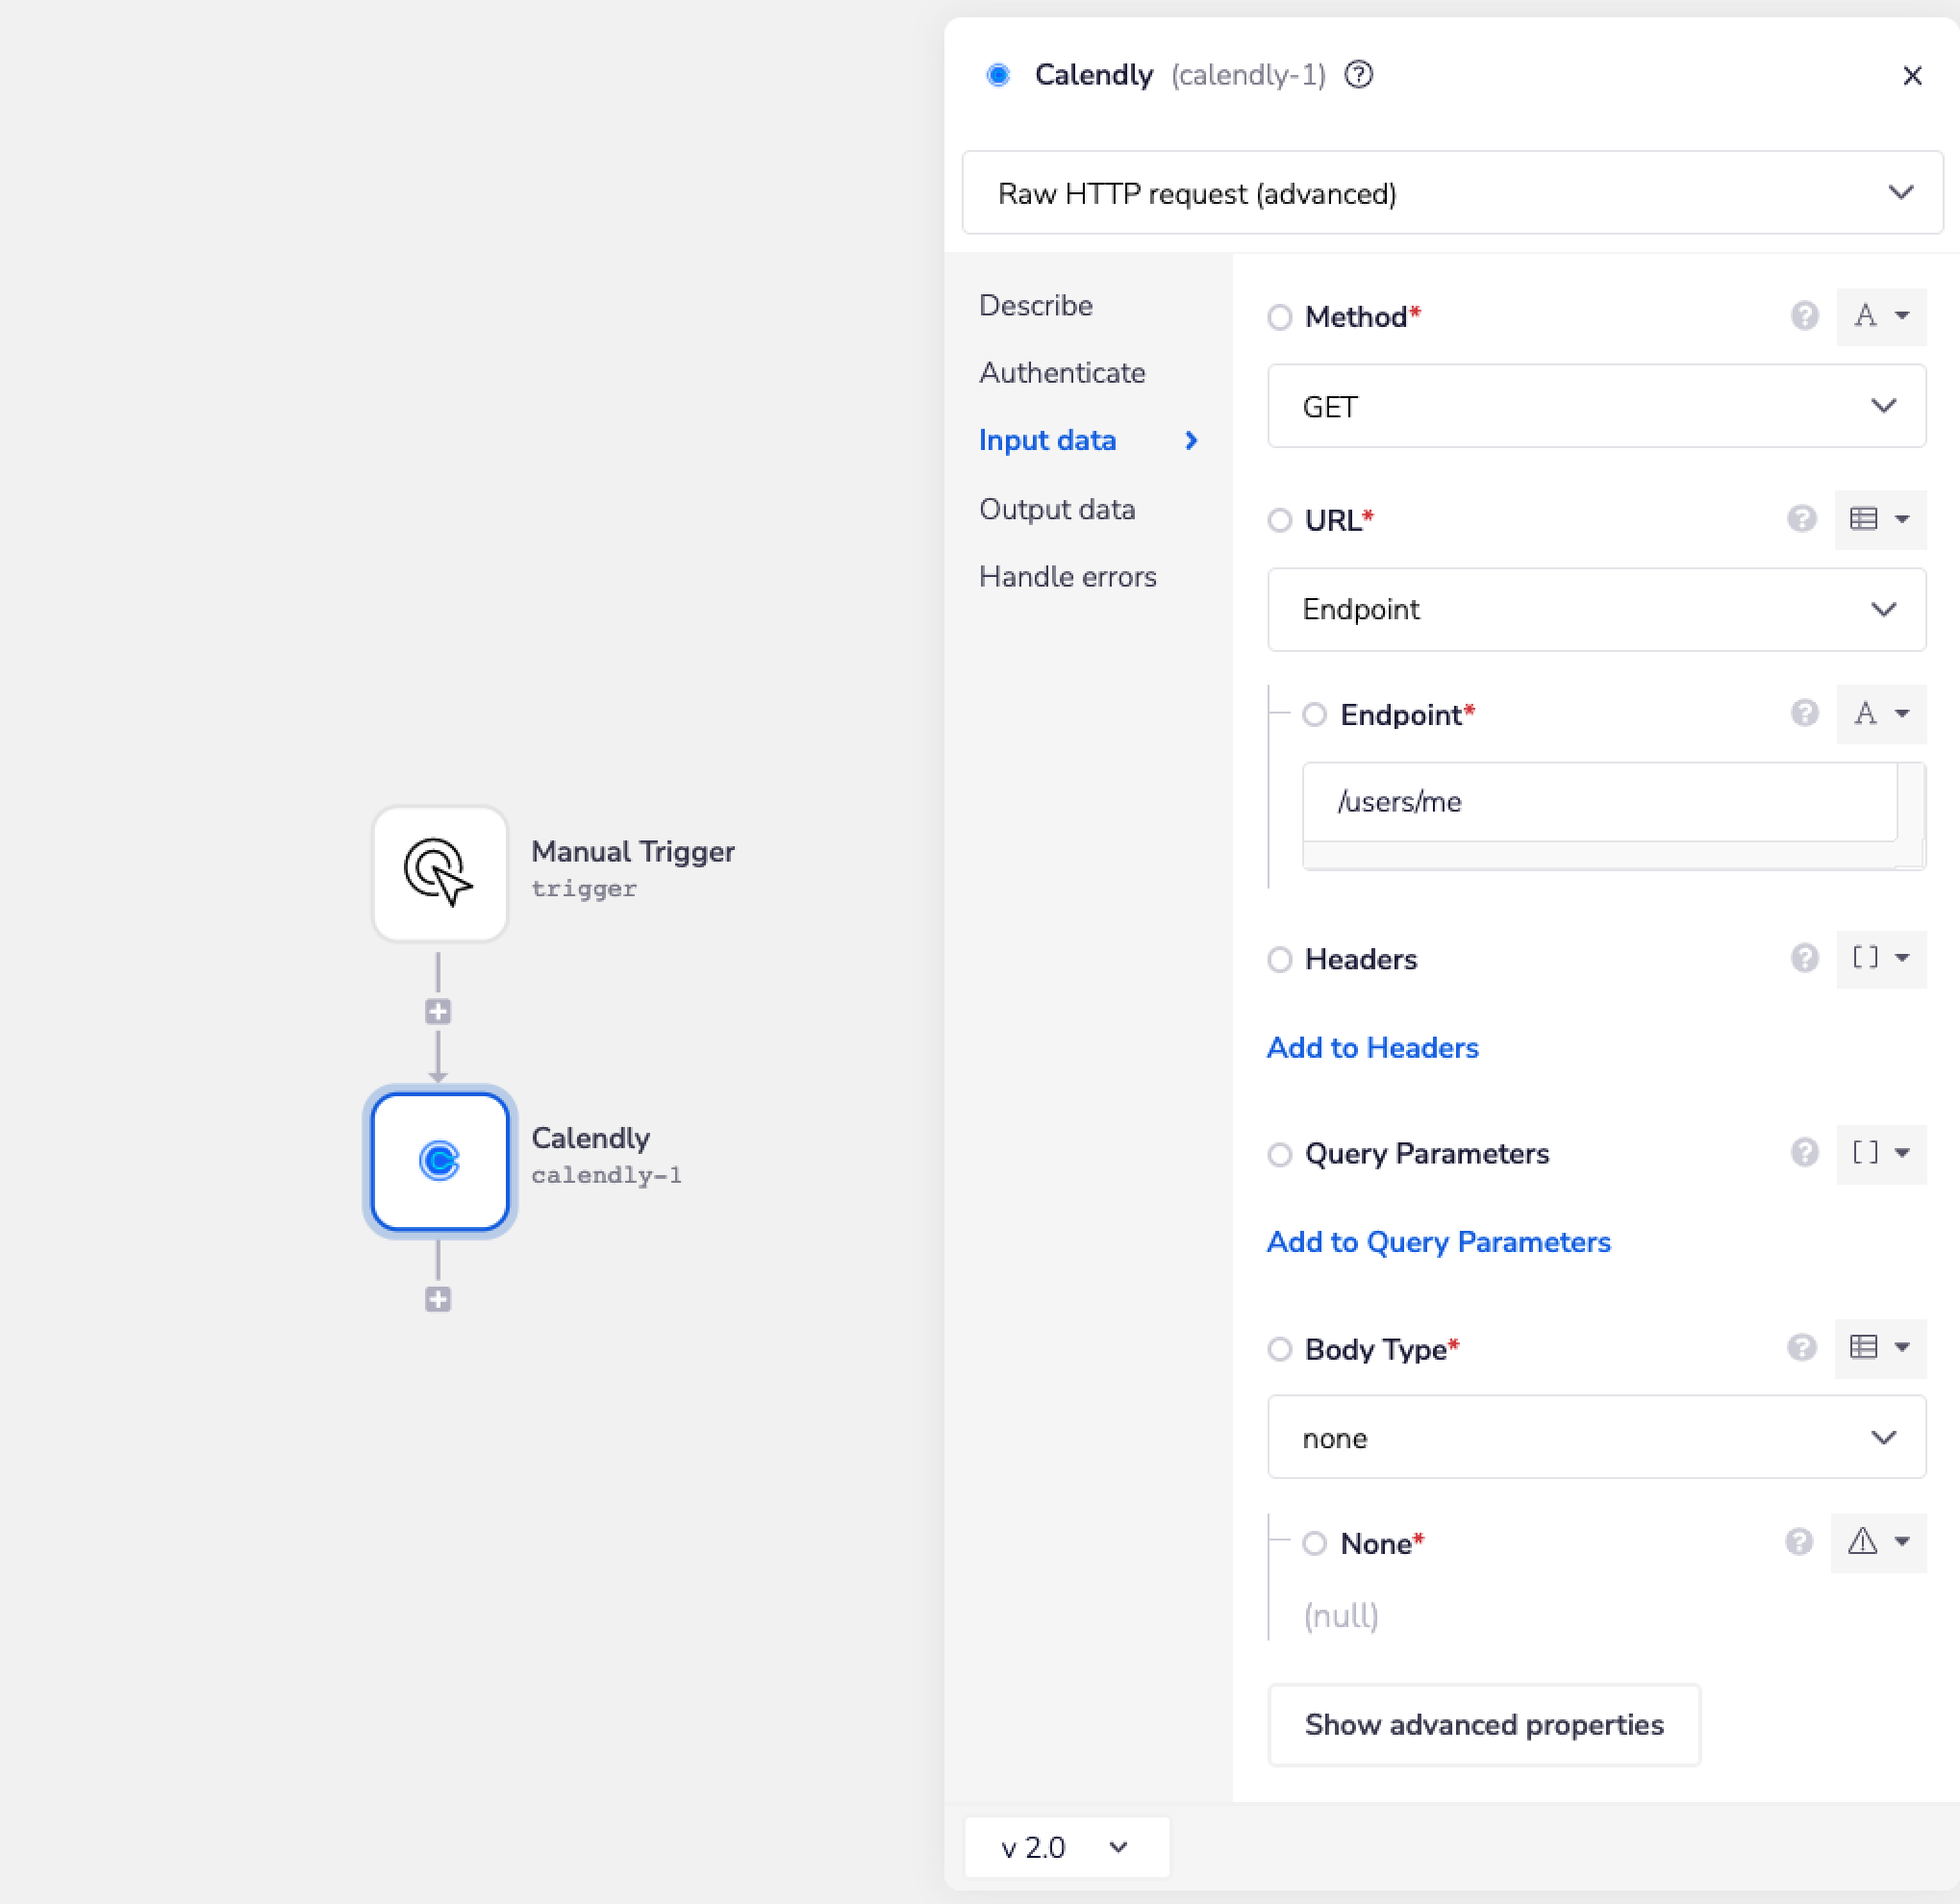Click the plus icon below Calendly node
Image resolution: width=1960 pixels, height=1904 pixels.
pos(437,1299)
